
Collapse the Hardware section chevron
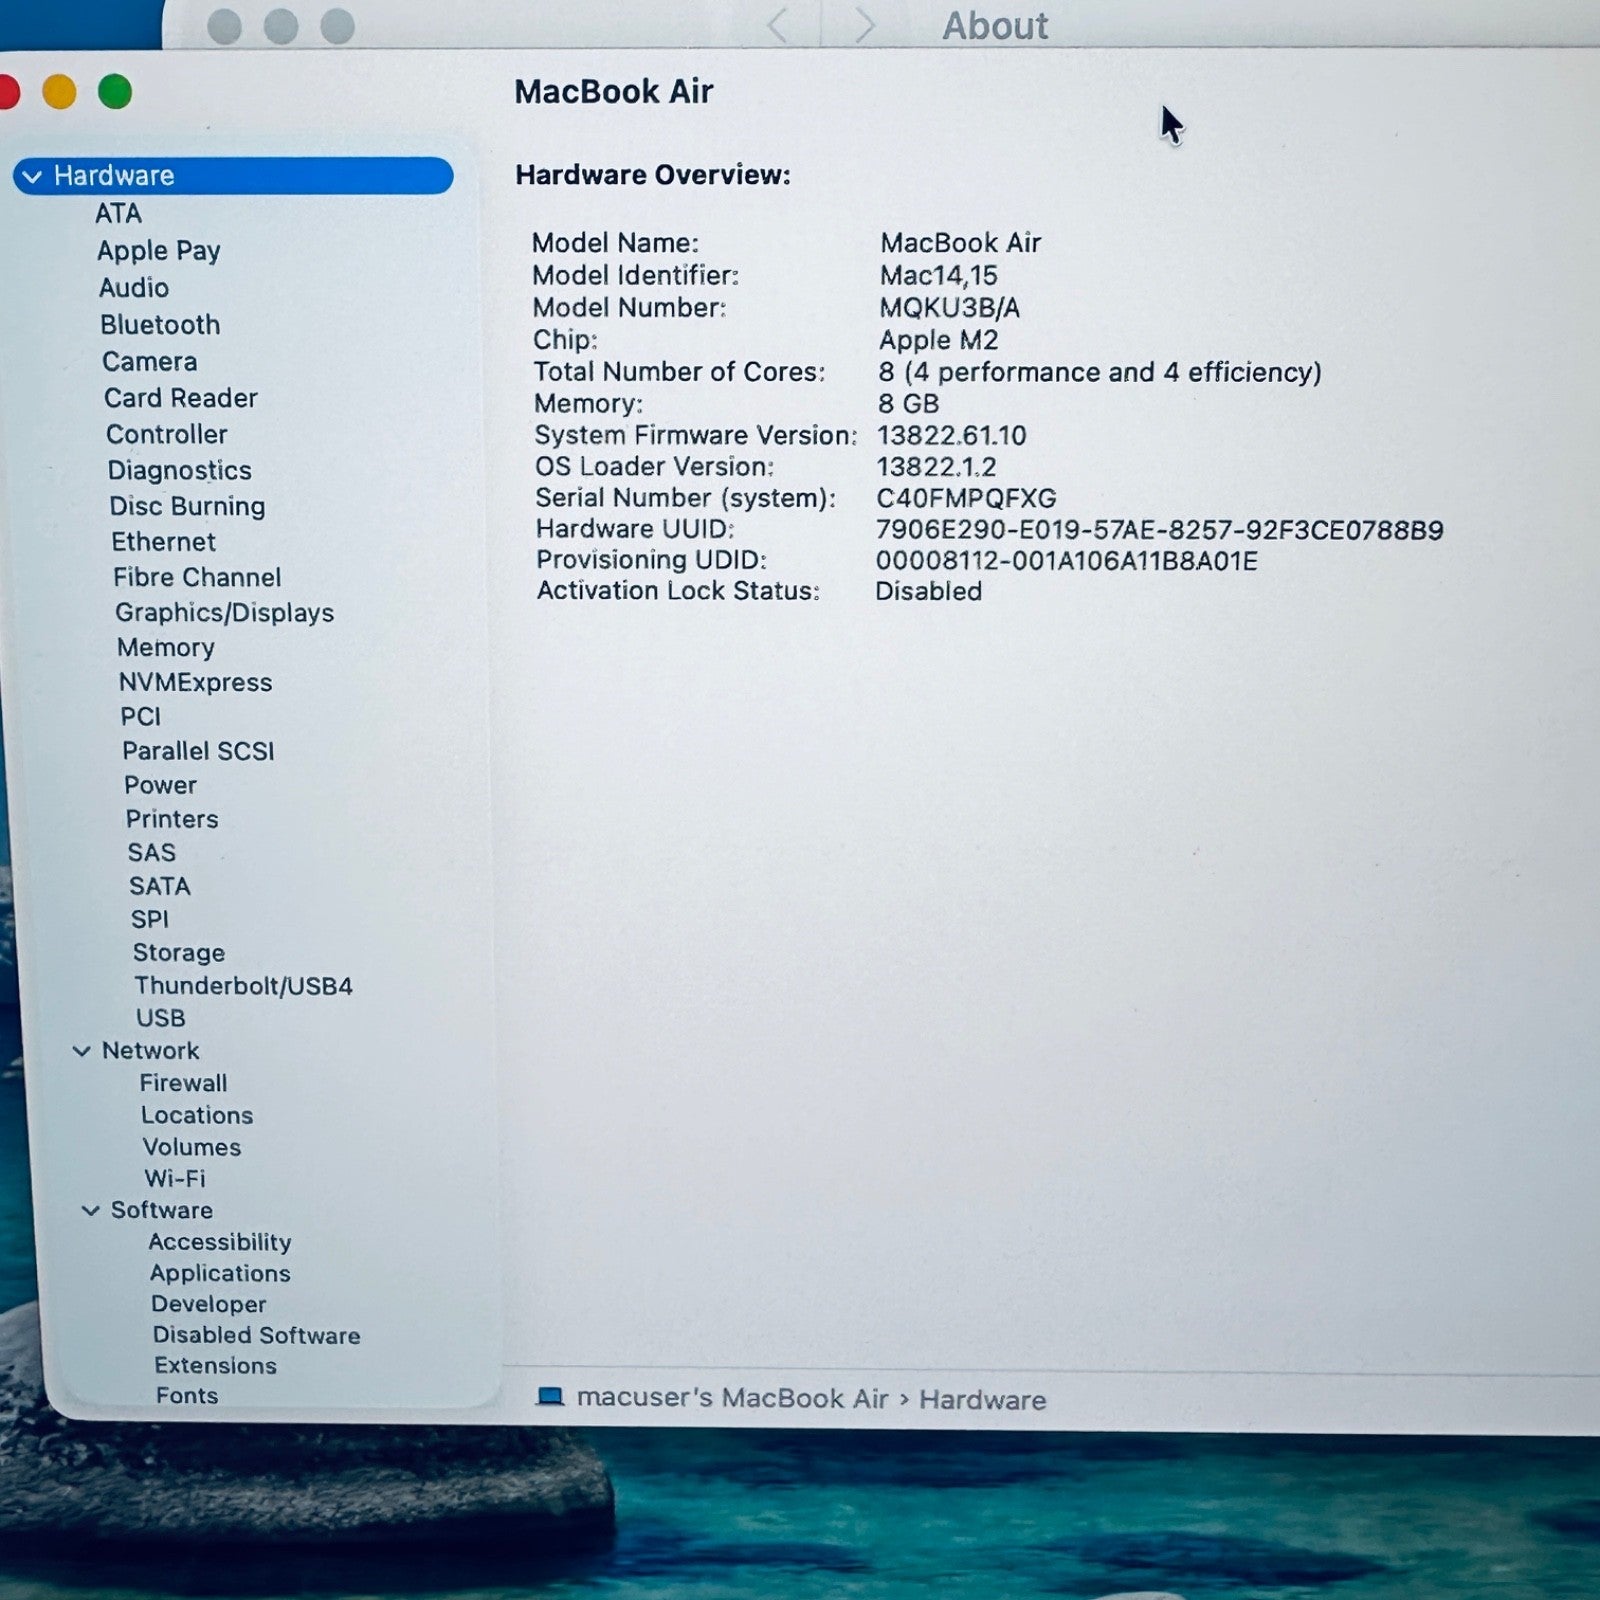click(x=32, y=177)
